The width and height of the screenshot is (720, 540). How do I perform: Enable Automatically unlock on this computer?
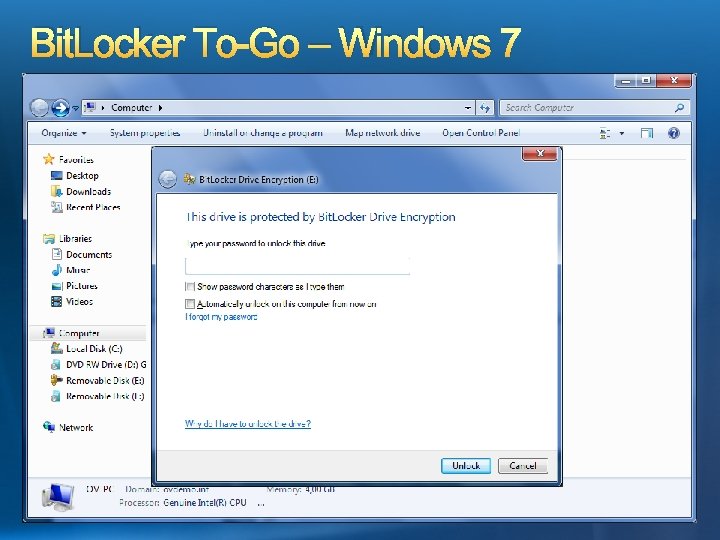pyautogui.click(x=190, y=304)
